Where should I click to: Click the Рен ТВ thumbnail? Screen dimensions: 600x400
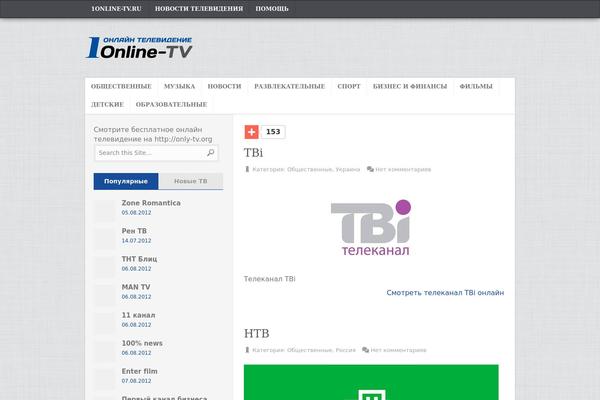pos(104,238)
